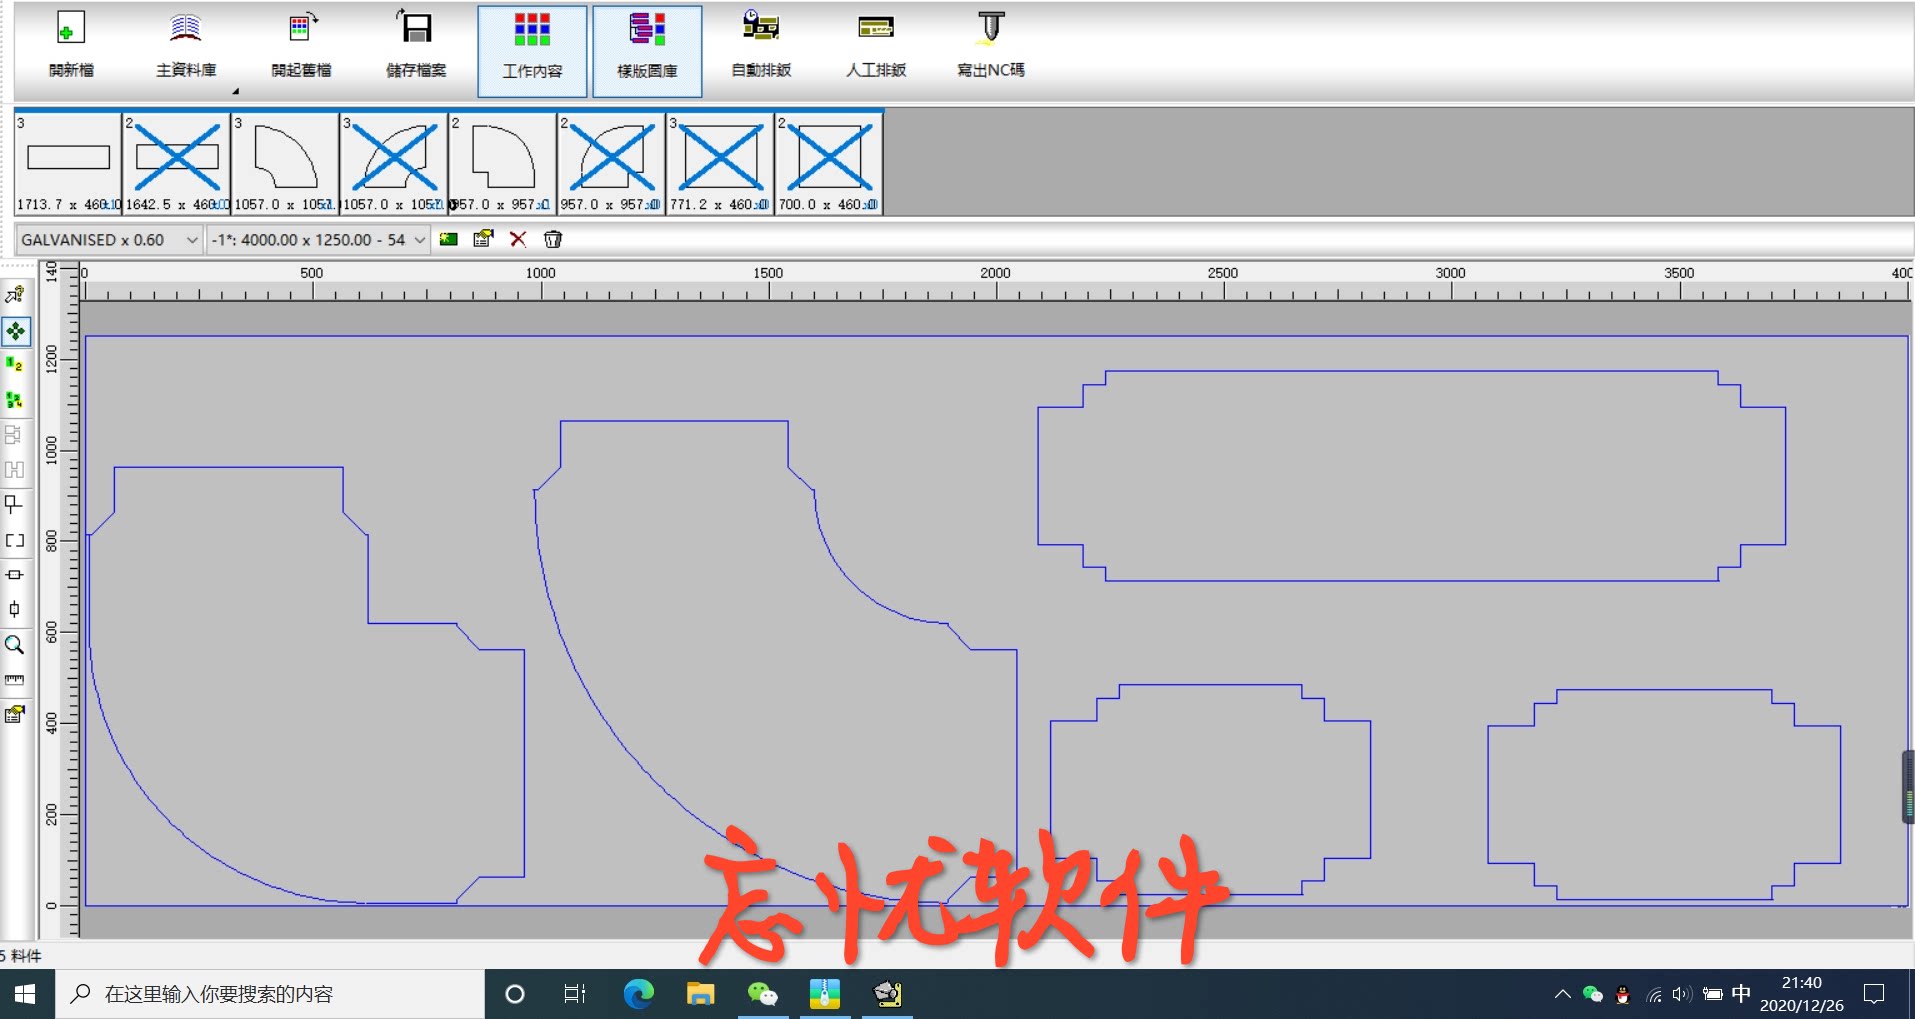Select the bracket frame tool

15,540
